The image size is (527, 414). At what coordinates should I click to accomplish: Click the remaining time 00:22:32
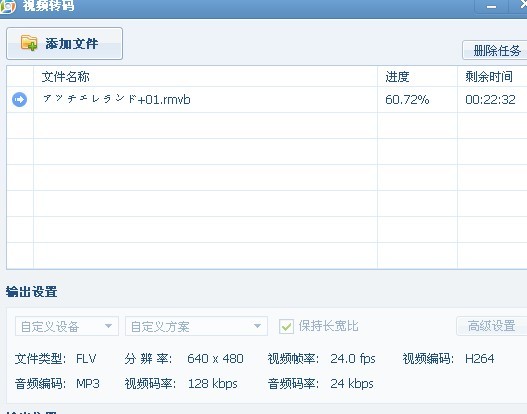[490, 99]
